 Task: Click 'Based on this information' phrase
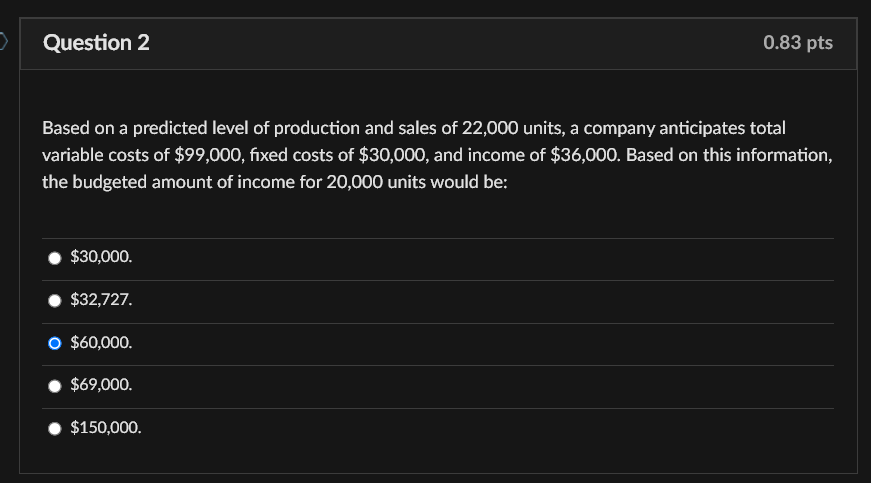pos(728,155)
